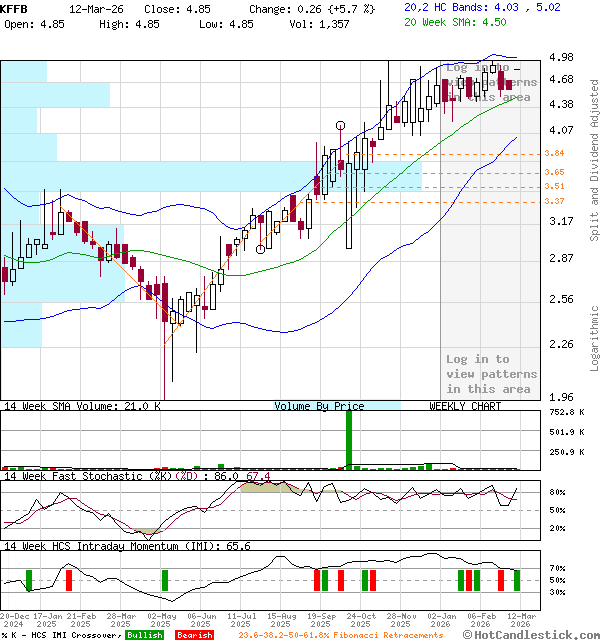600x640 pixels.
Task: Click the circle marker near the August candle
Action: click(261, 249)
